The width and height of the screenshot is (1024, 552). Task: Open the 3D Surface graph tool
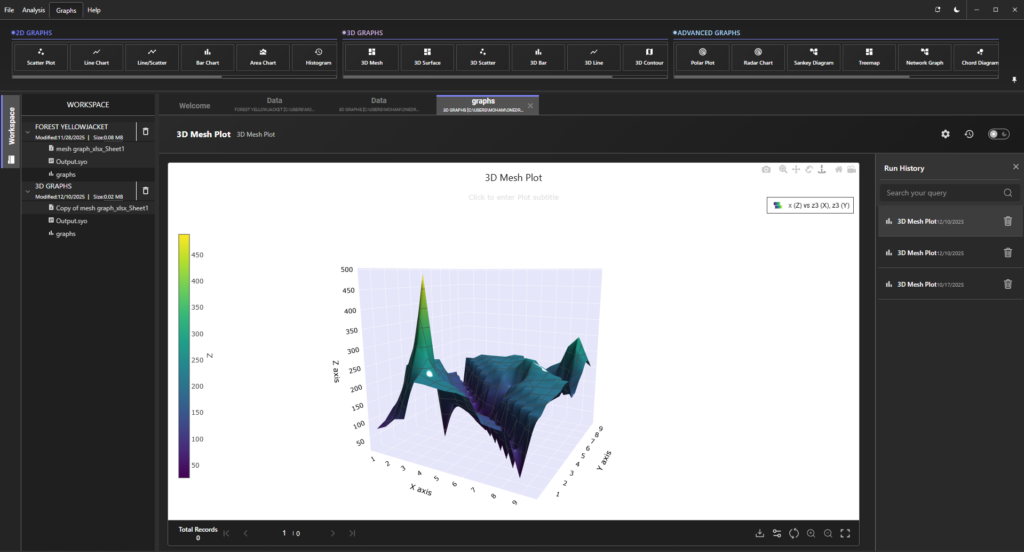[427, 56]
